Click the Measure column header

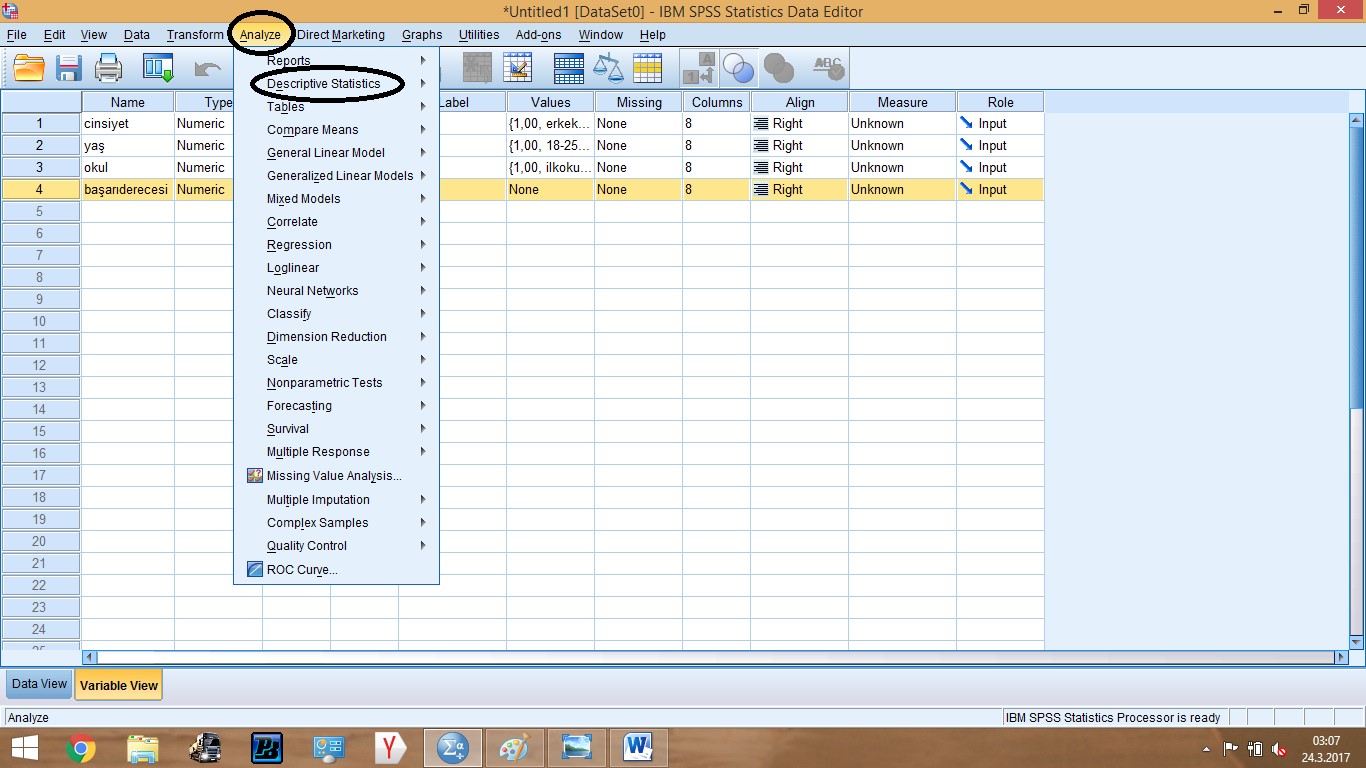click(x=902, y=102)
